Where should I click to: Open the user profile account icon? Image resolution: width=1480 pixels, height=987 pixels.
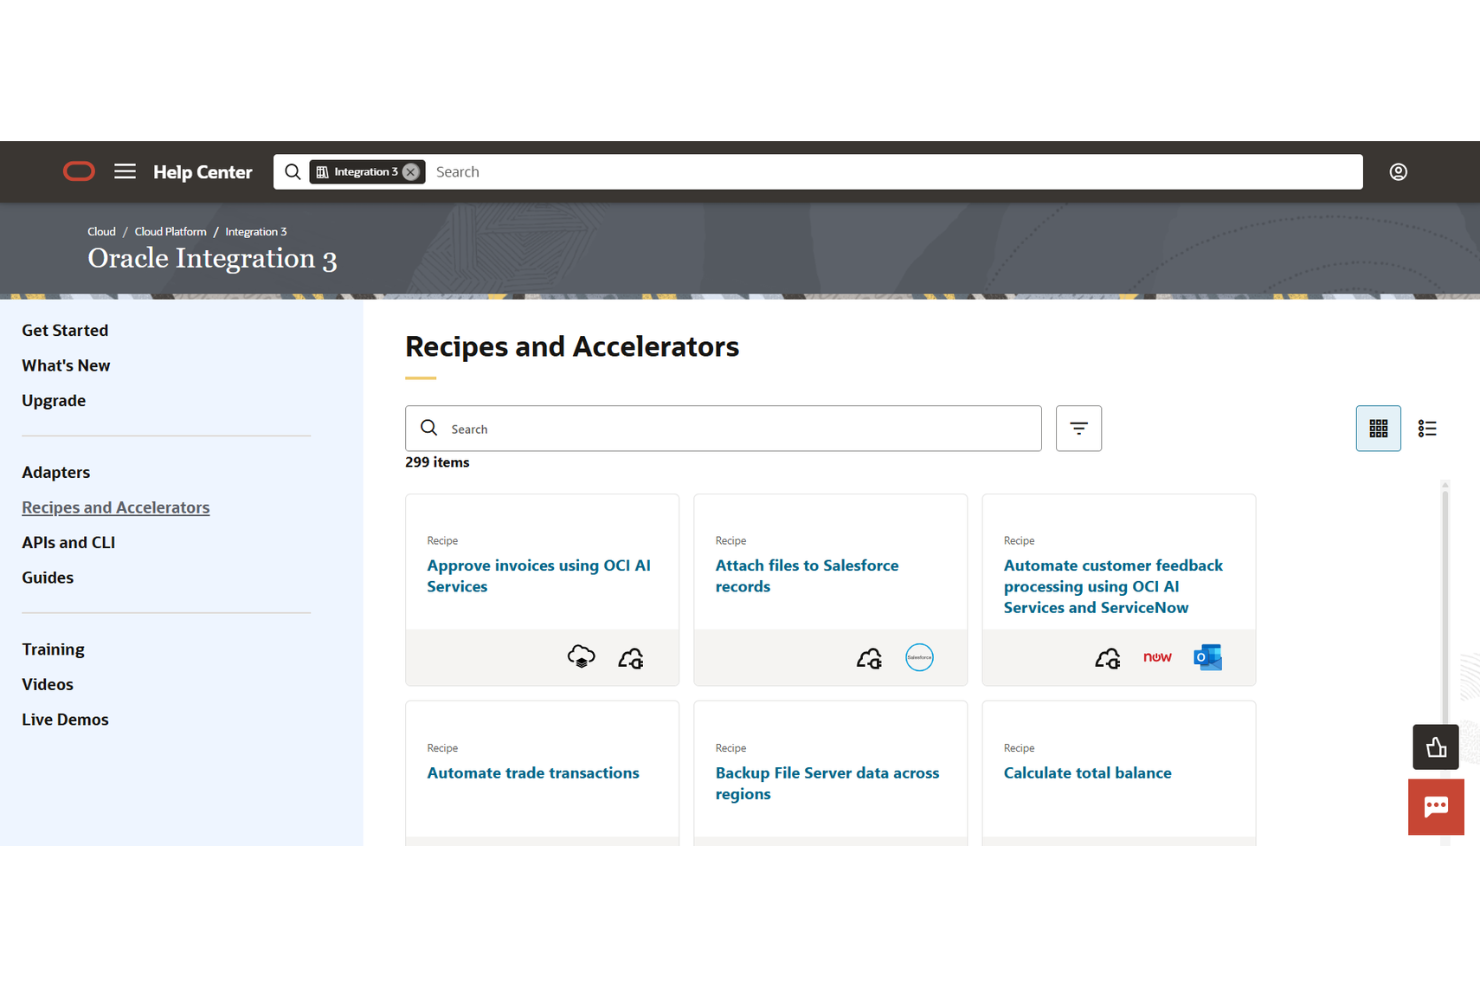click(1398, 172)
